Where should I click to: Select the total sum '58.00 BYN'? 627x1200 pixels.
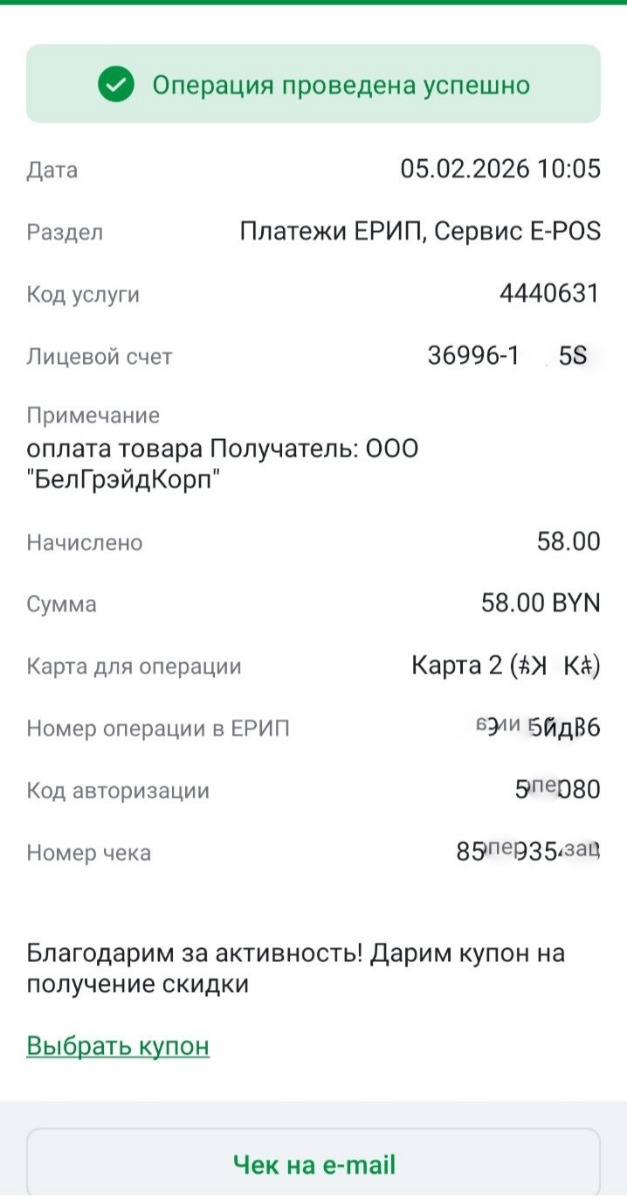click(540, 604)
